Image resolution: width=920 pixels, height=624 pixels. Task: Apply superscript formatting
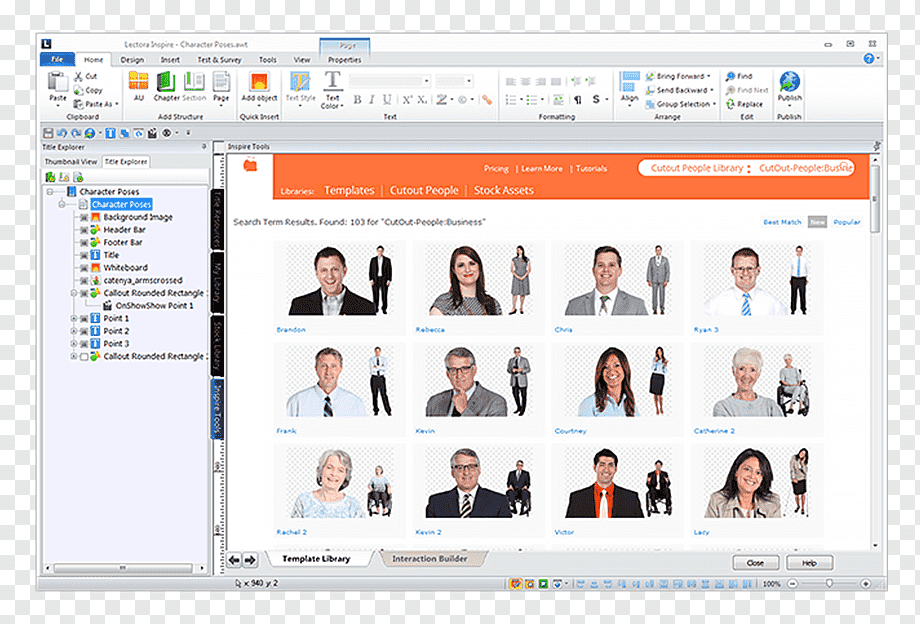[407, 100]
